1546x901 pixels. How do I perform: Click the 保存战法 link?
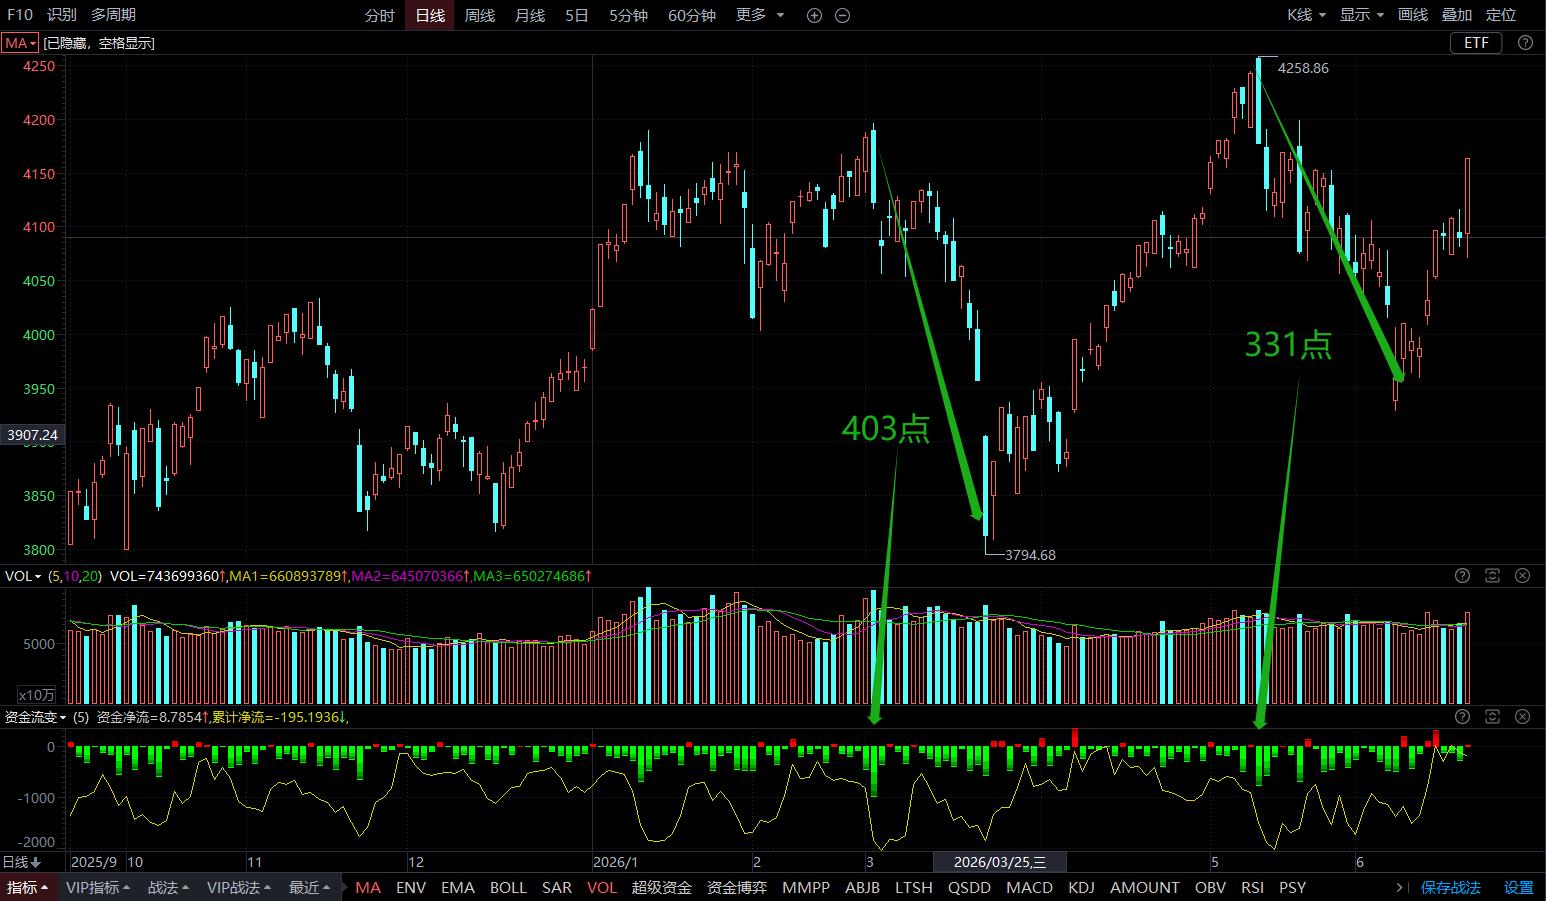(1451, 887)
